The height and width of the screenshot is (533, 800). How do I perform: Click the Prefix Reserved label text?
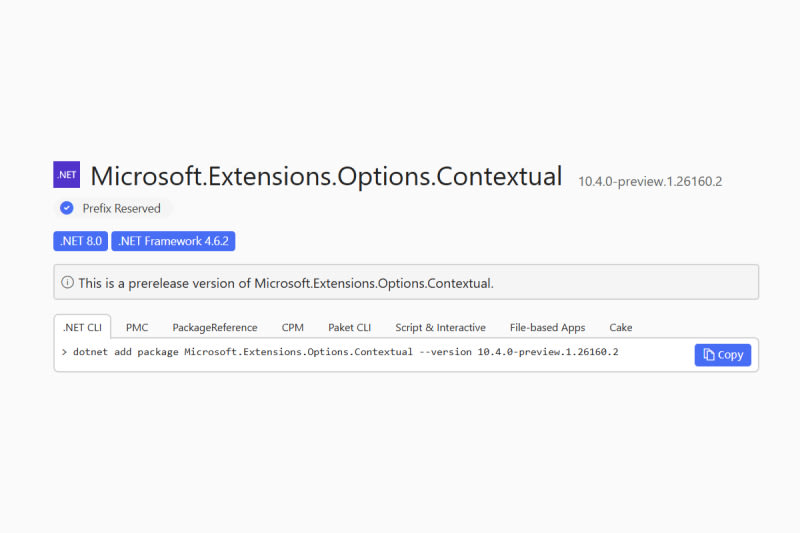point(121,208)
